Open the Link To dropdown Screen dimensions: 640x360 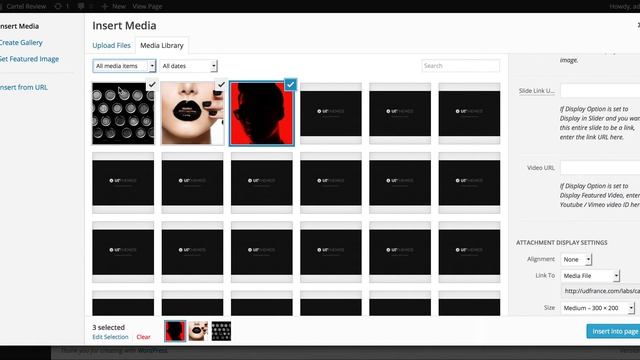(590, 276)
